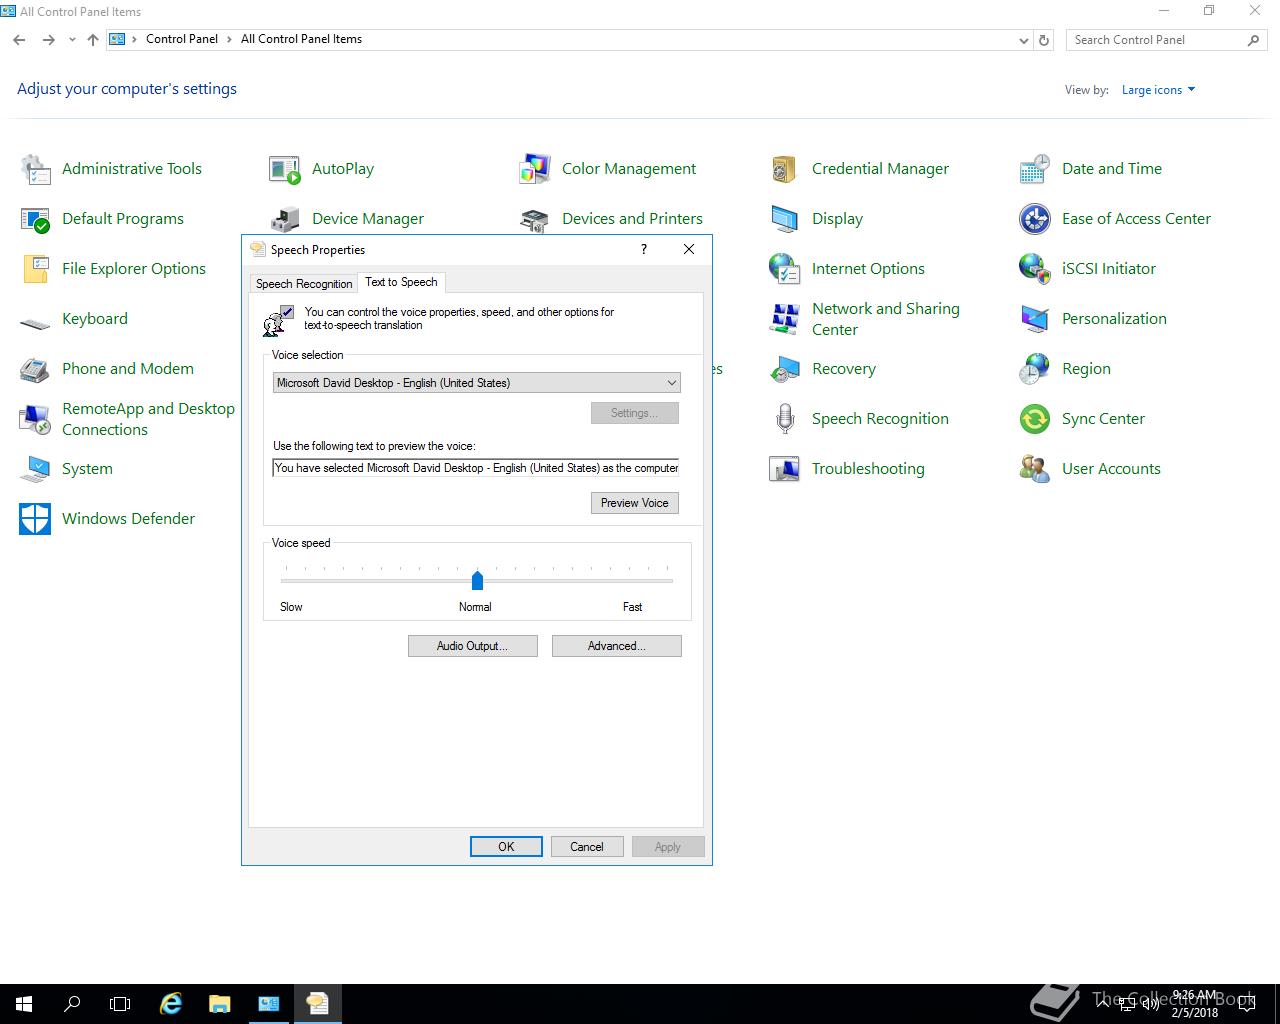Image resolution: width=1280 pixels, height=1024 pixels.
Task: Click the Preview Voice button
Action: (635, 503)
